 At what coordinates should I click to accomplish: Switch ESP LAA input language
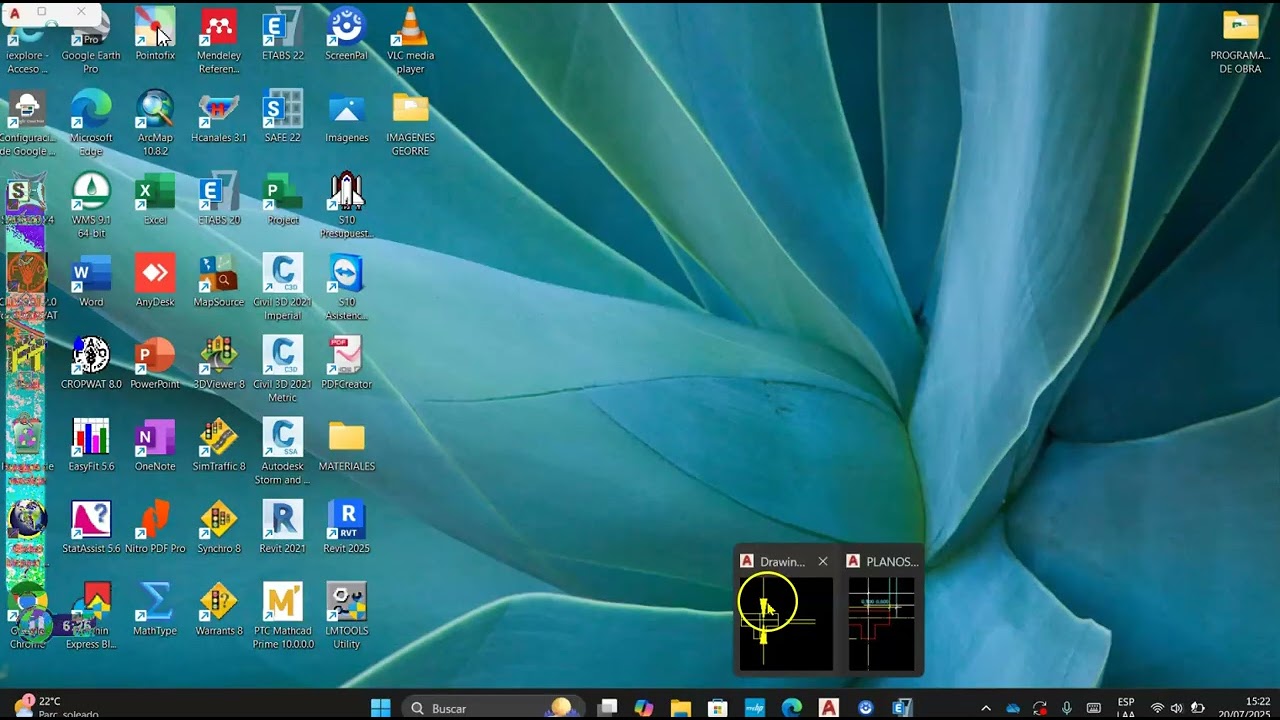click(x=1126, y=708)
